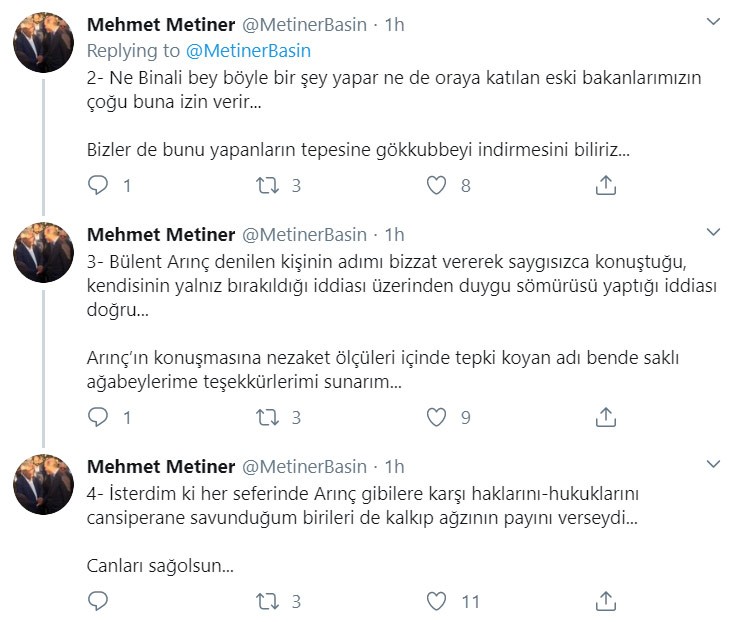Share the tweet ending "Canları sağolsun"
Image resolution: width=741 pixels, height=622 pixels.
(x=605, y=601)
